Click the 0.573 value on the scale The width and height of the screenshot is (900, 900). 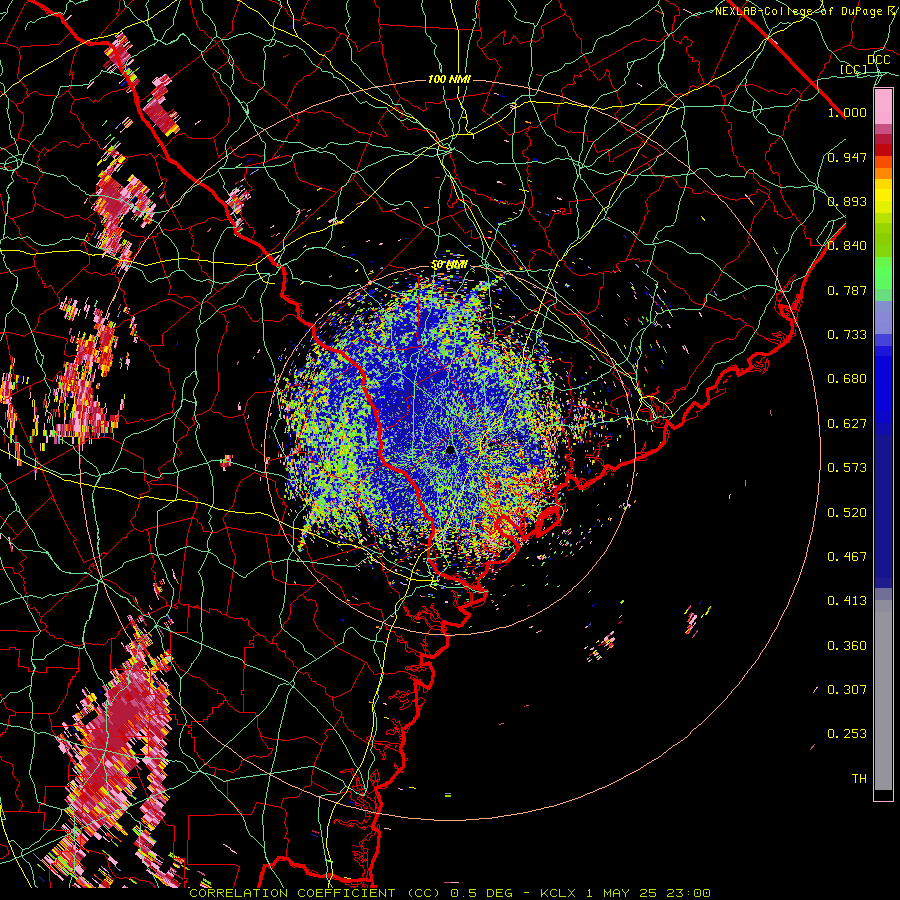pyautogui.click(x=847, y=468)
